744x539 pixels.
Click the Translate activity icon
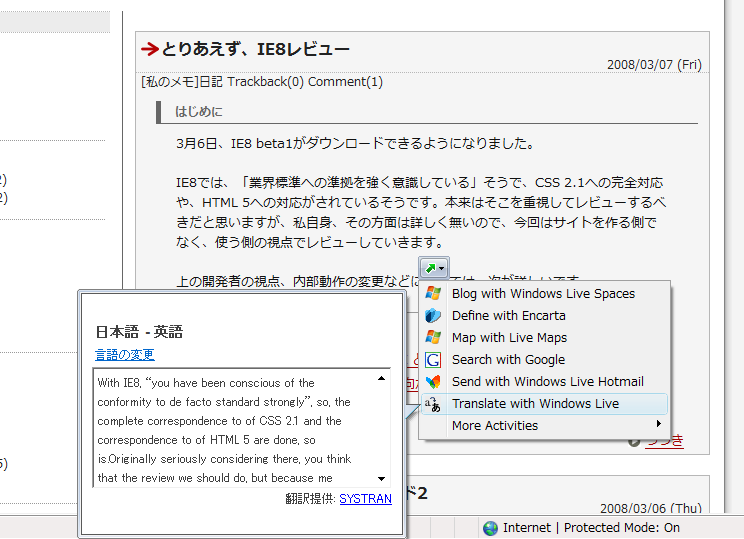[x=433, y=404]
